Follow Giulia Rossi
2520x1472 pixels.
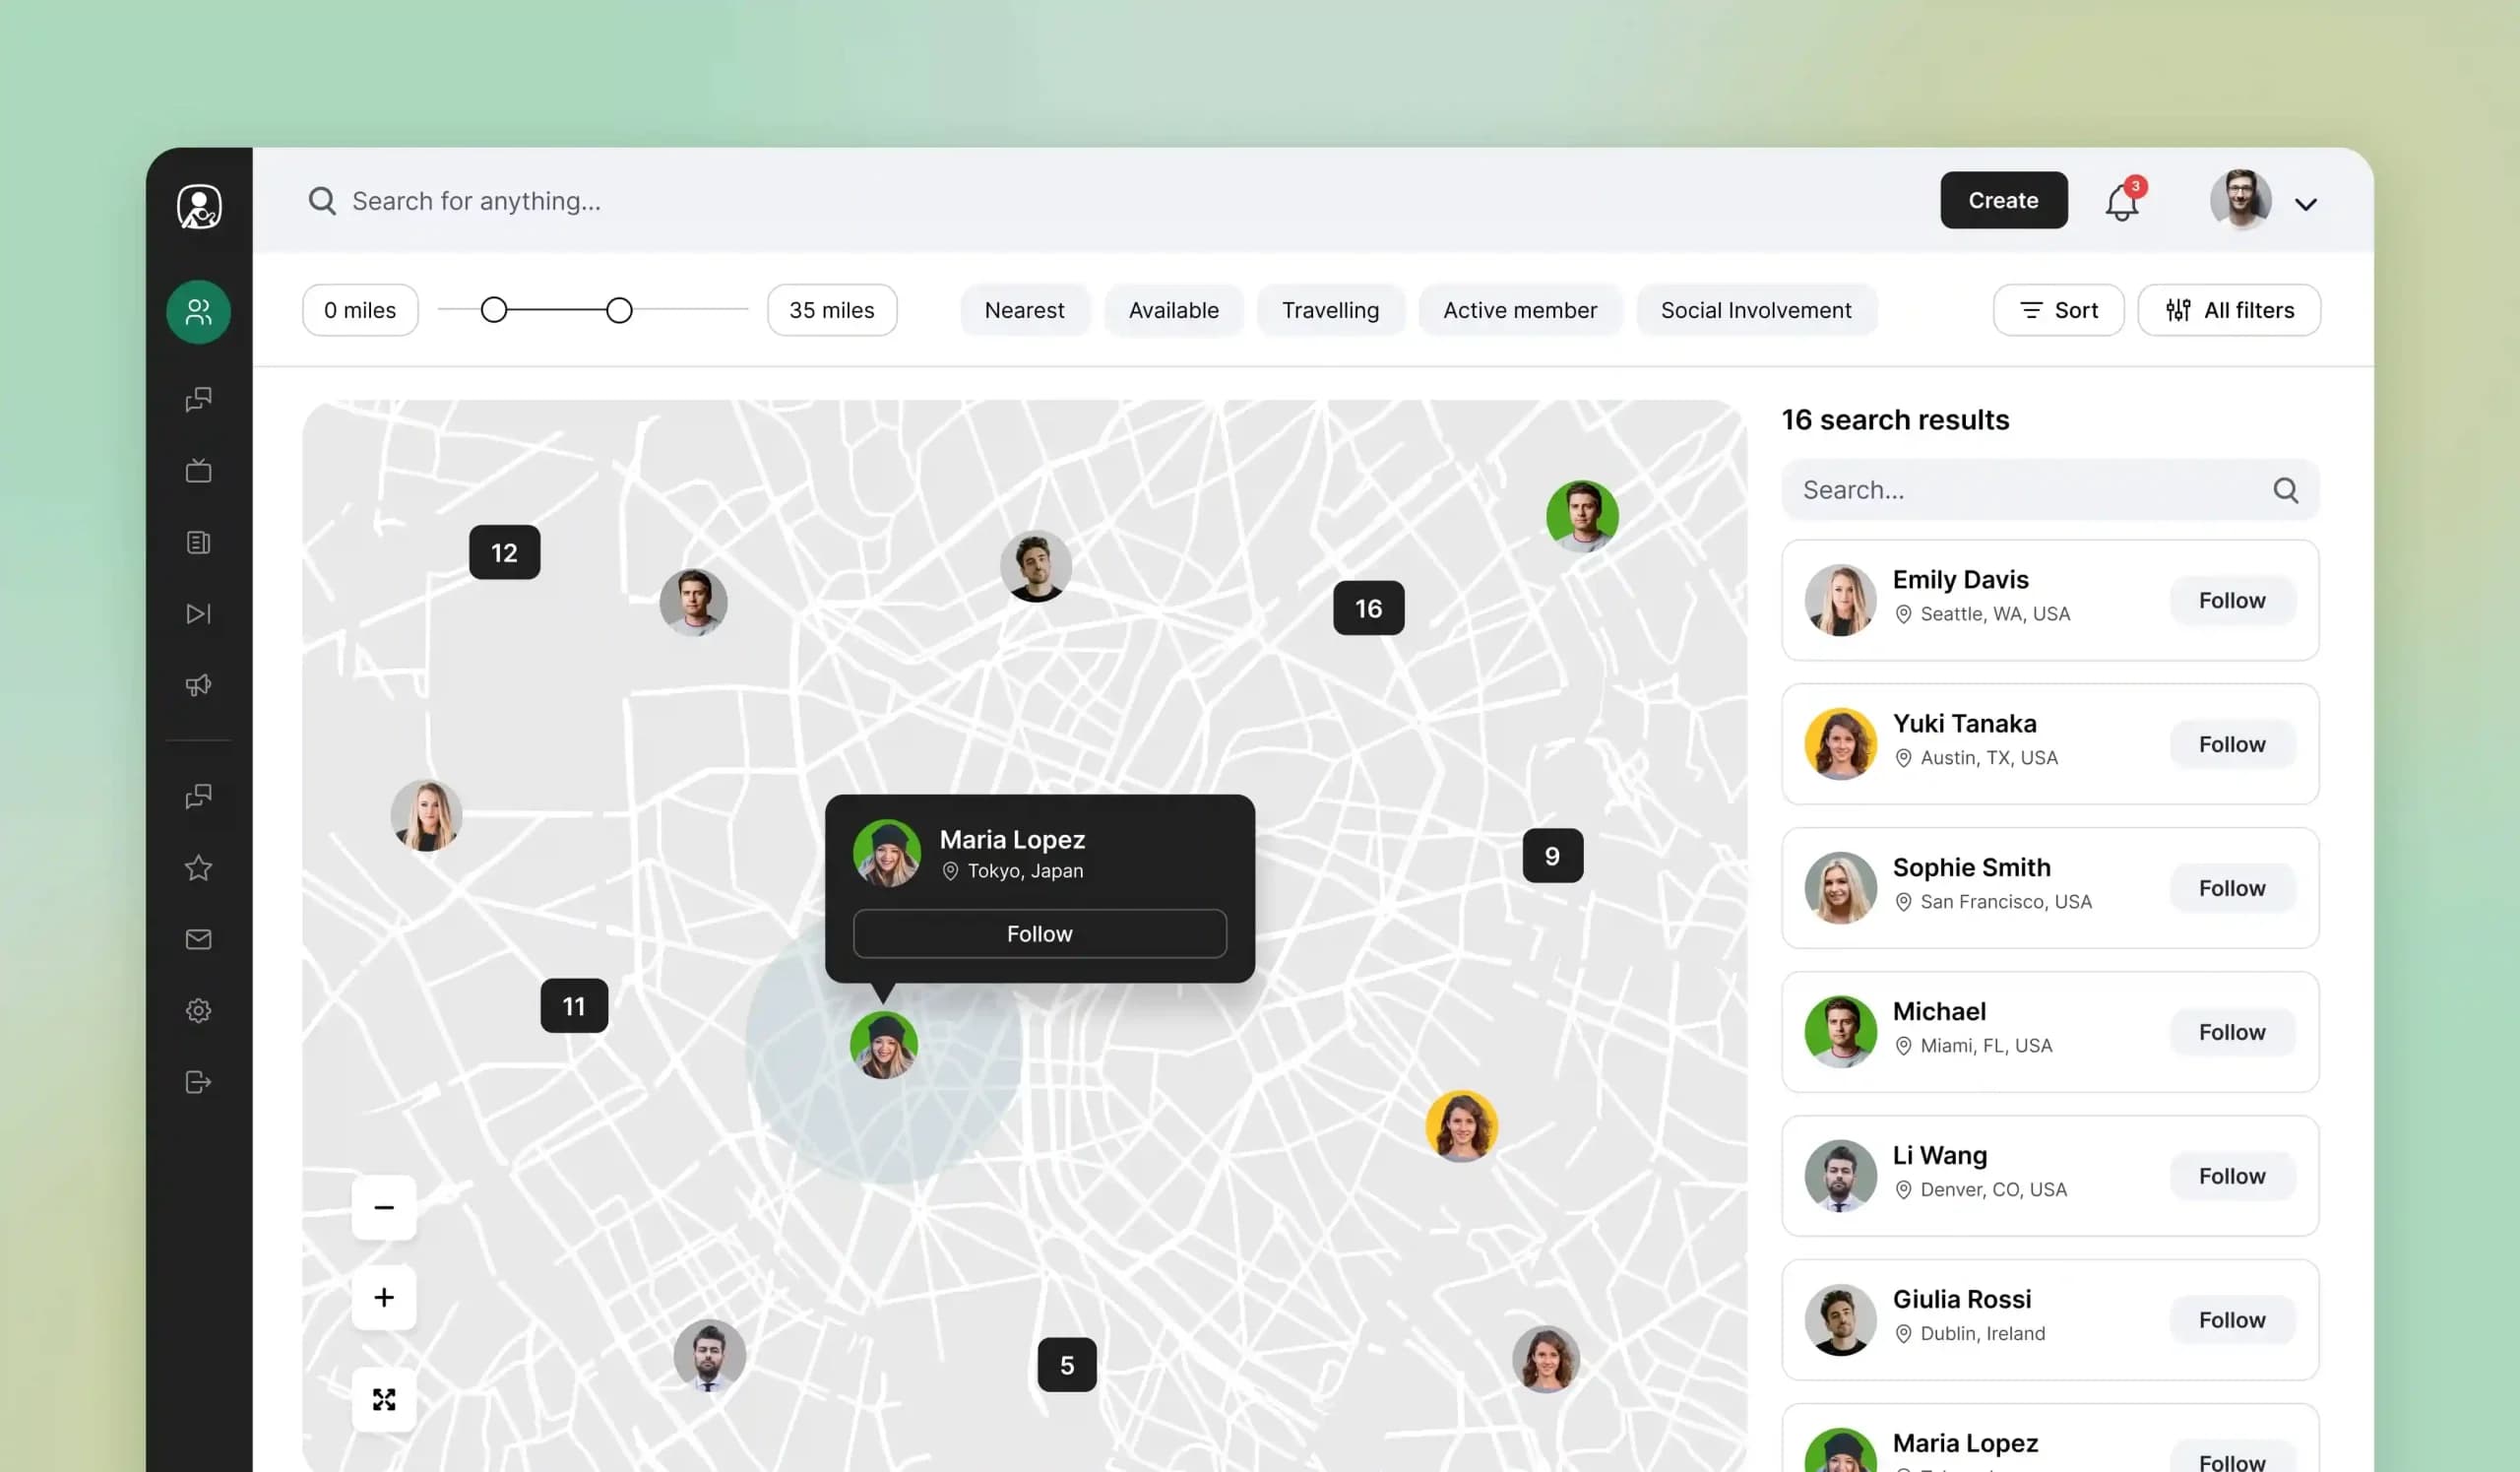2232,1320
